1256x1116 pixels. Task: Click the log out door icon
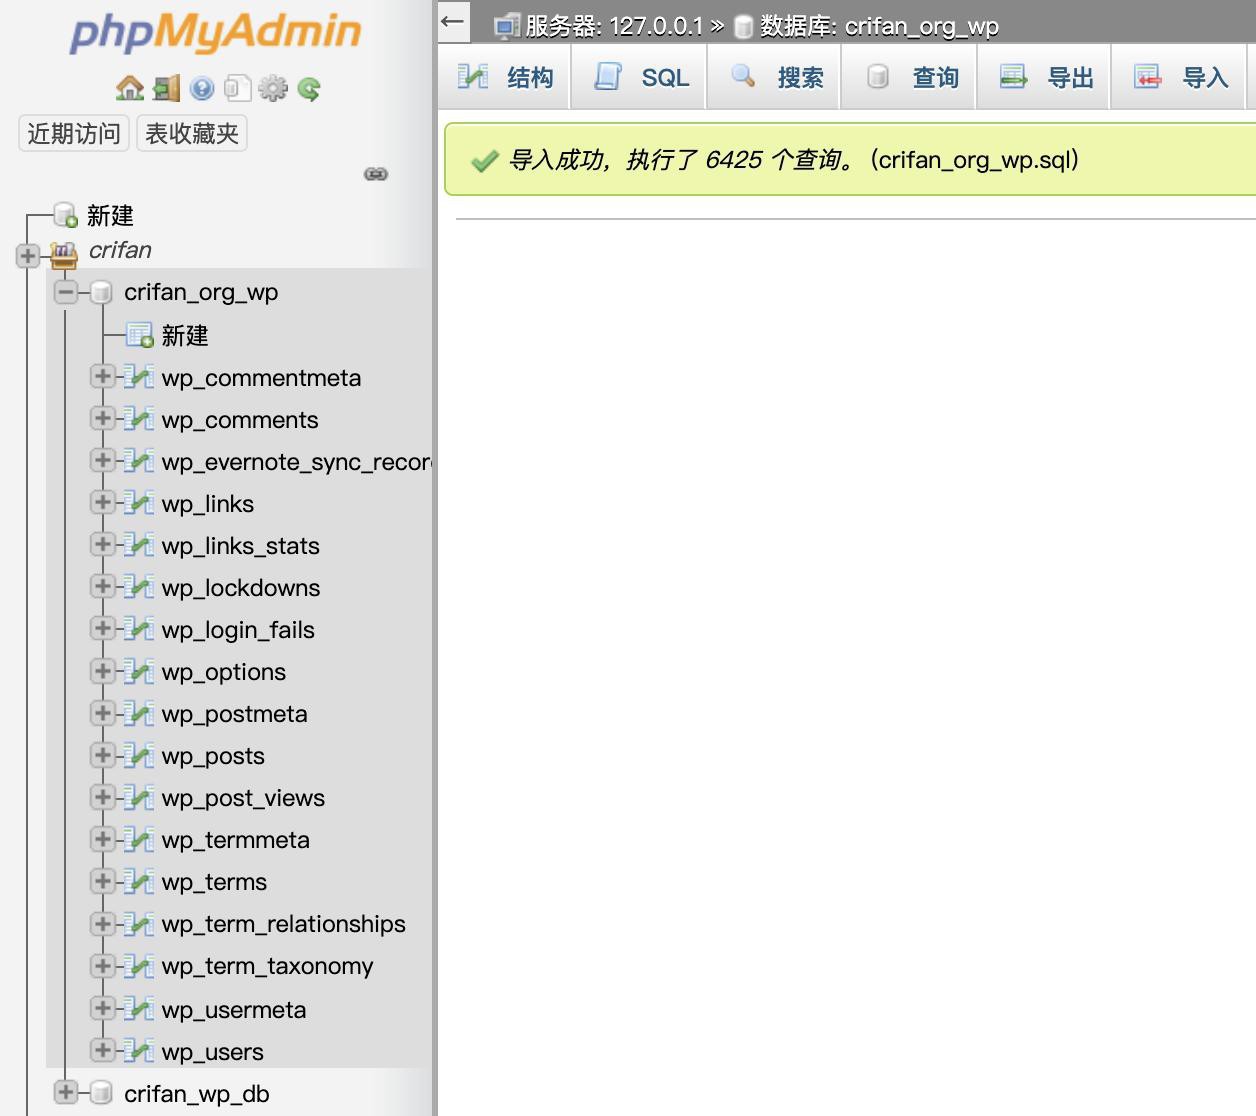[x=166, y=89]
